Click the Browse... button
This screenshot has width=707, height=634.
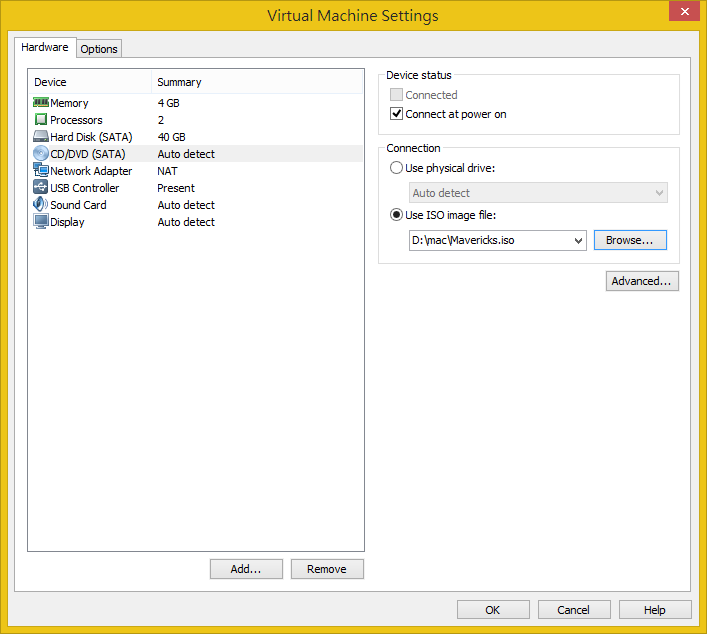pyautogui.click(x=630, y=240)
